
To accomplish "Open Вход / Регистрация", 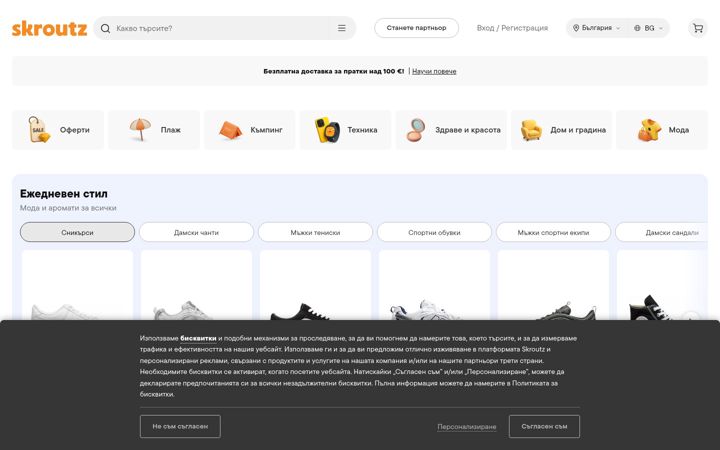I will pyautogui.click(x=512, y=28).
